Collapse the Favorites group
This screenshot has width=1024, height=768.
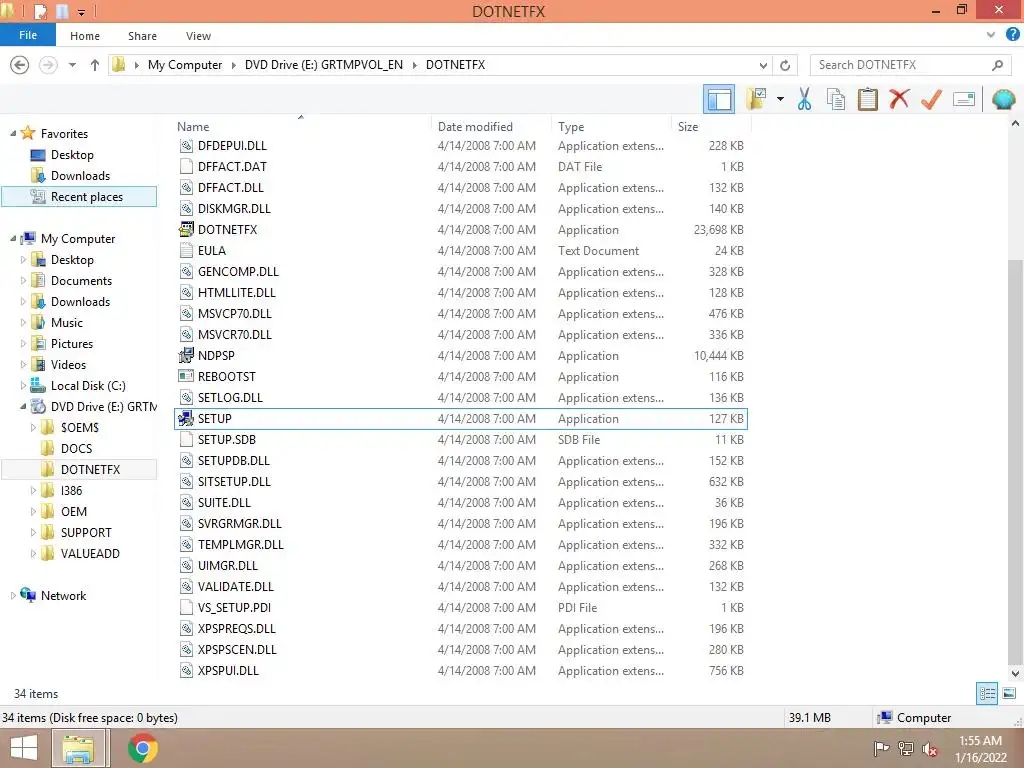(x=13, y=133)
